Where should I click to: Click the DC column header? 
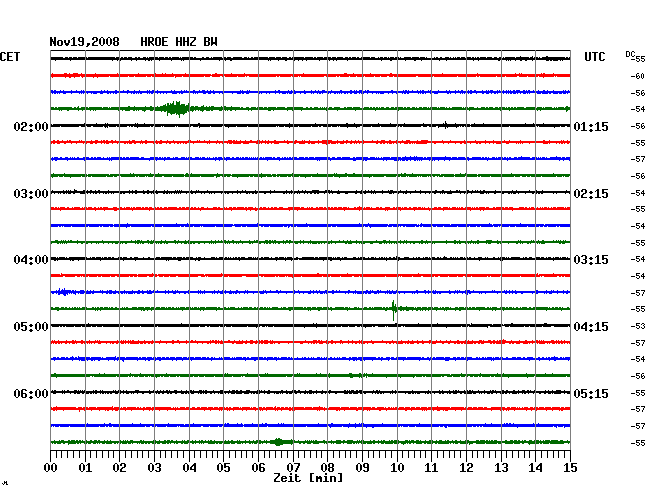tap(630, 54)
